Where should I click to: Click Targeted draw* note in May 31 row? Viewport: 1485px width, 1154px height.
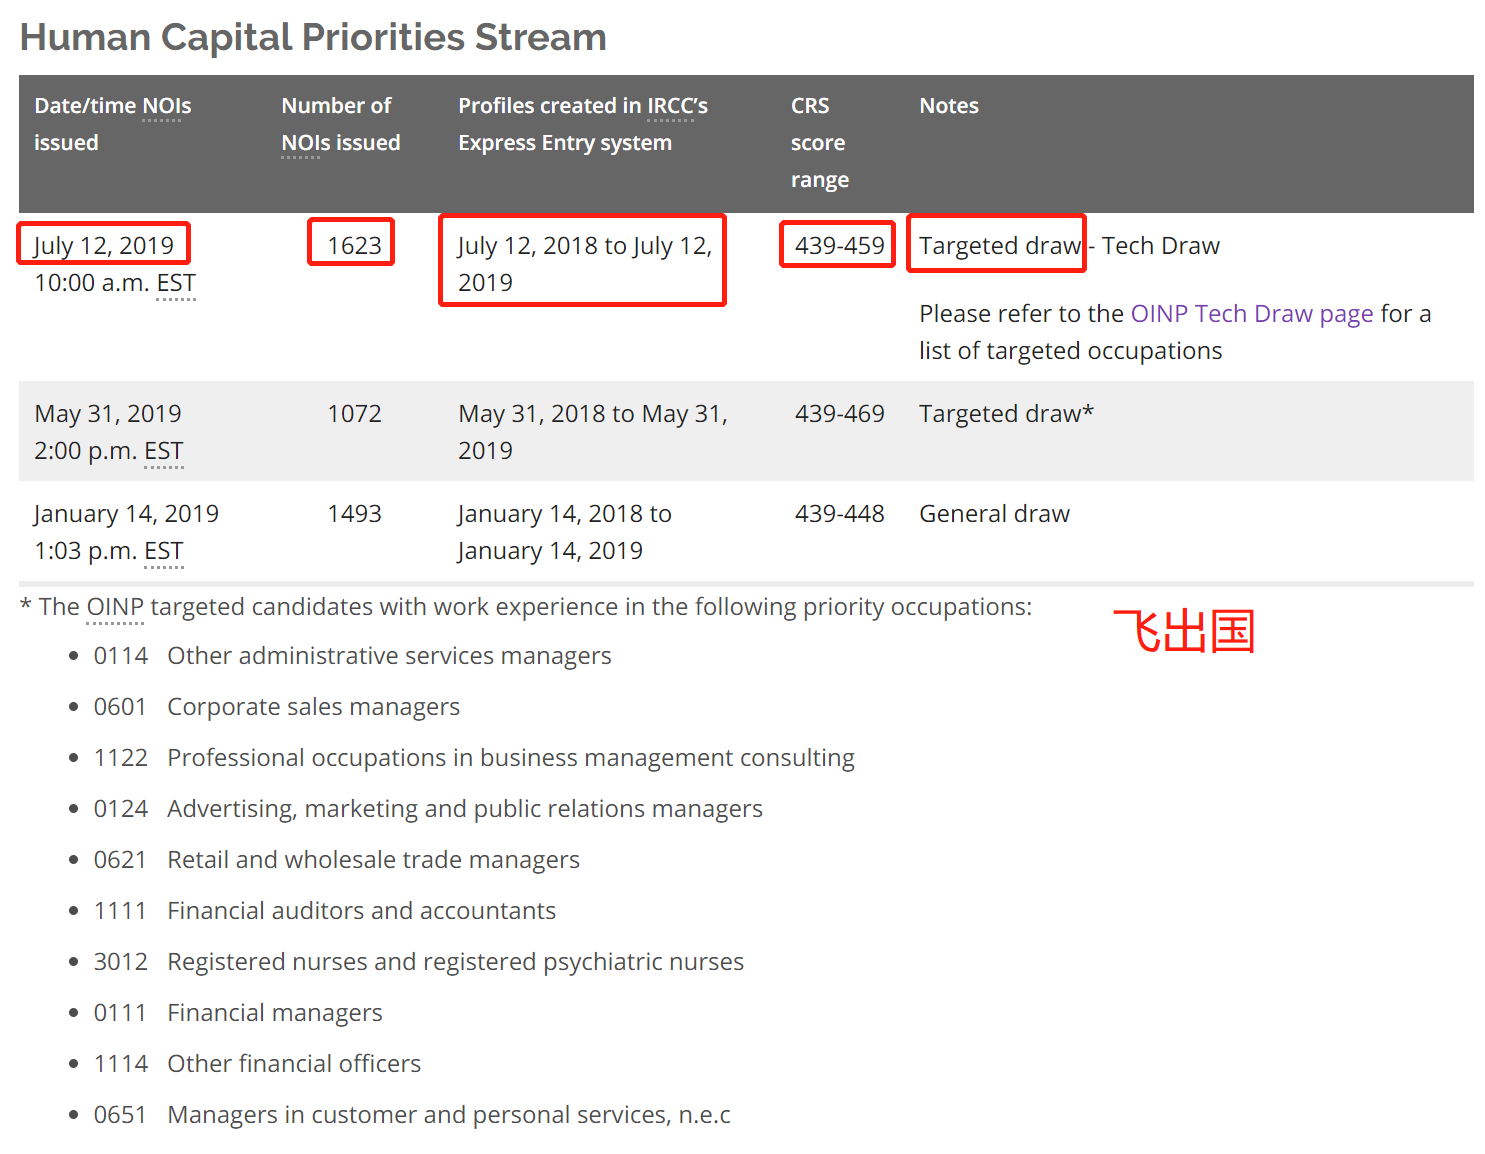1005,414
